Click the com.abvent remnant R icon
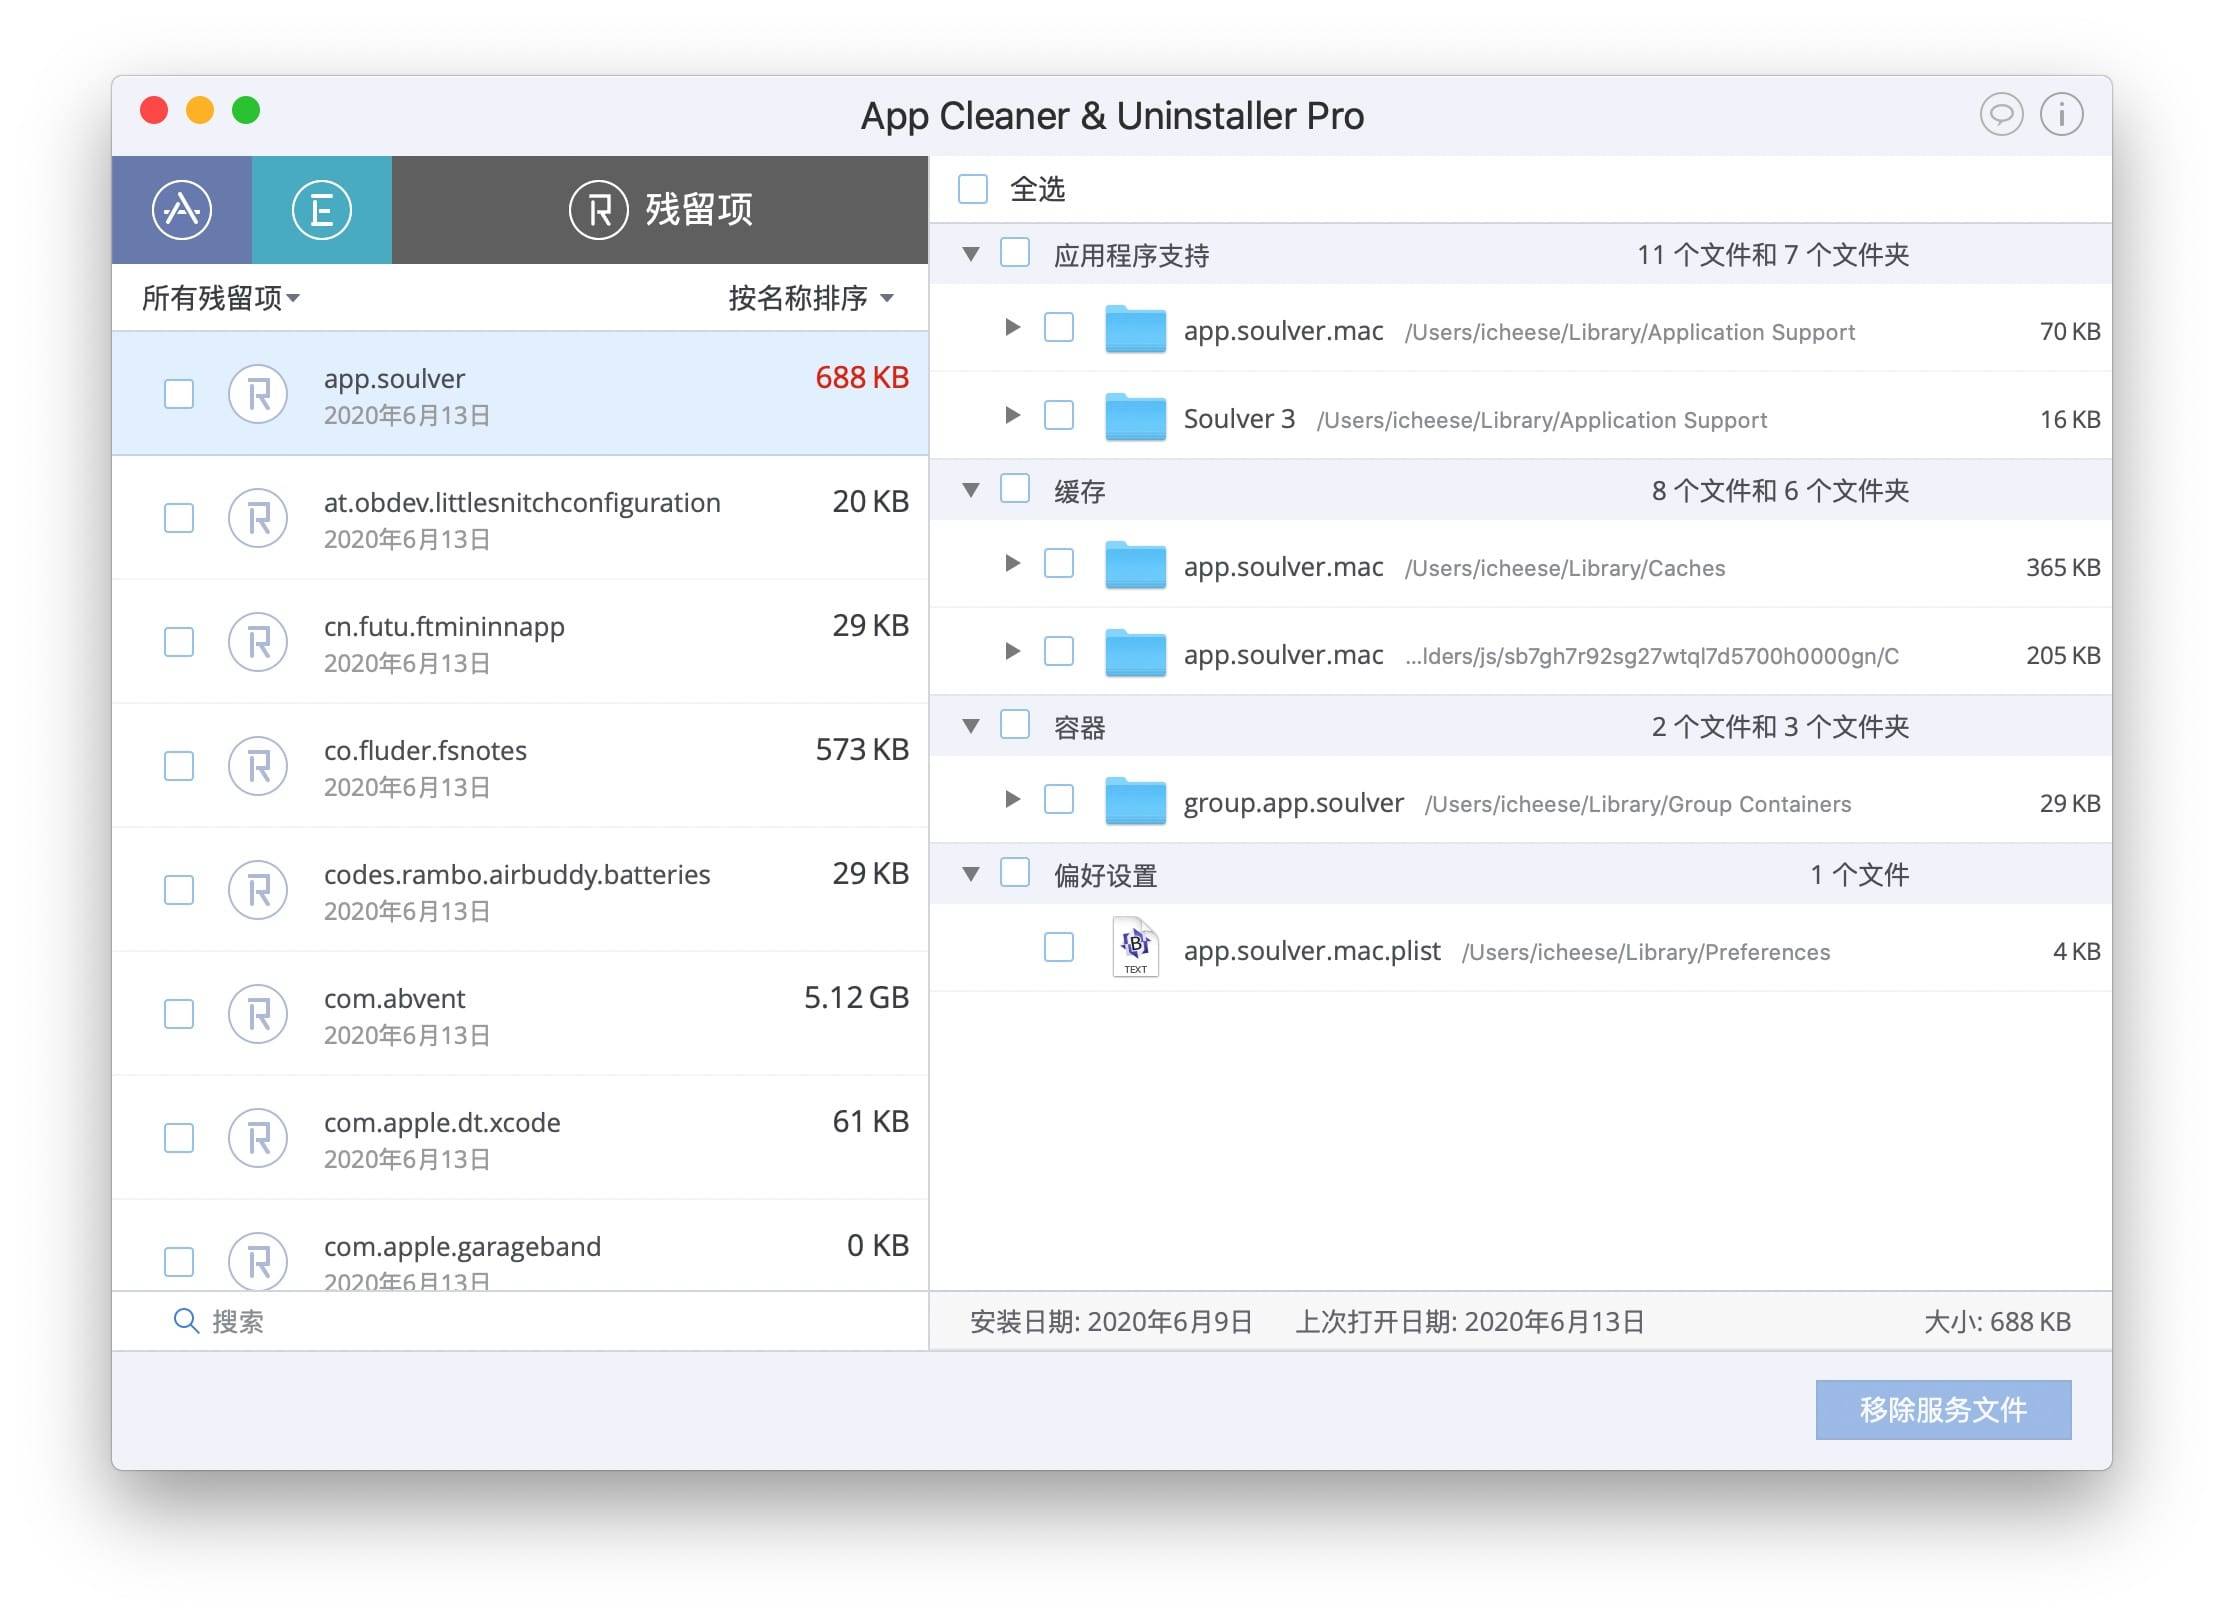2224x1618 pixels. pyautogui.click(x=258, y=1014)
